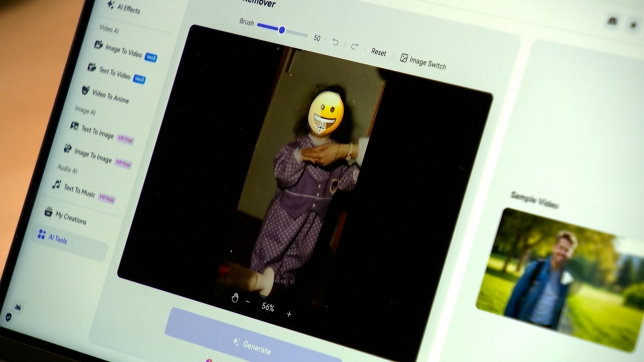This screenshot has height=362, width=644.
Task: Click Image Switch button
Action: click(x=423, y=61)
